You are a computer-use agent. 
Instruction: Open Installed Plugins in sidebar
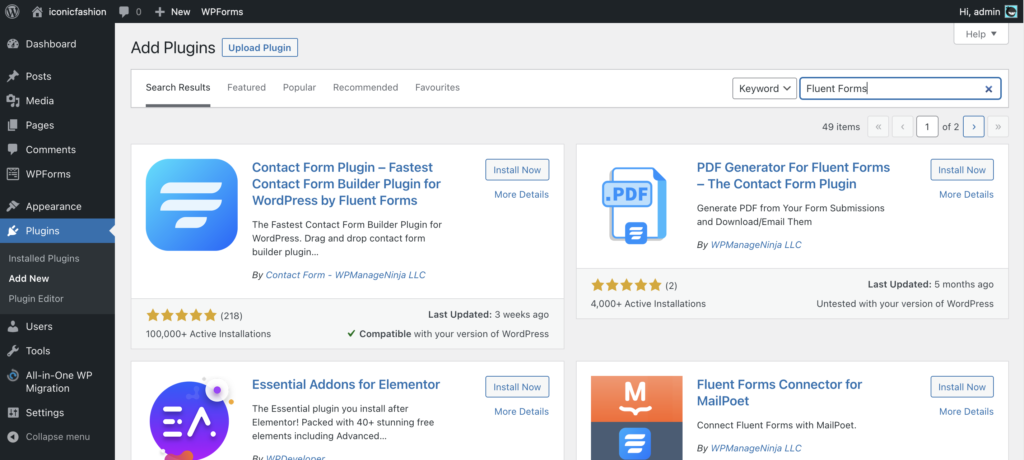44,258
